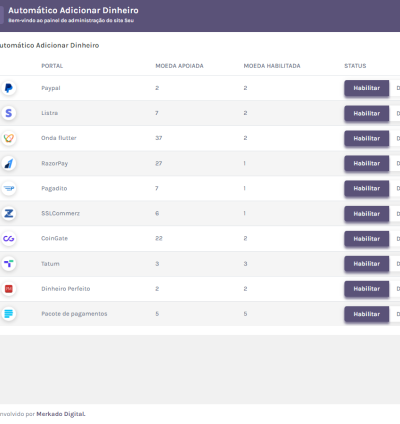Select the Pagadito portal name

[x=54, y=188]
